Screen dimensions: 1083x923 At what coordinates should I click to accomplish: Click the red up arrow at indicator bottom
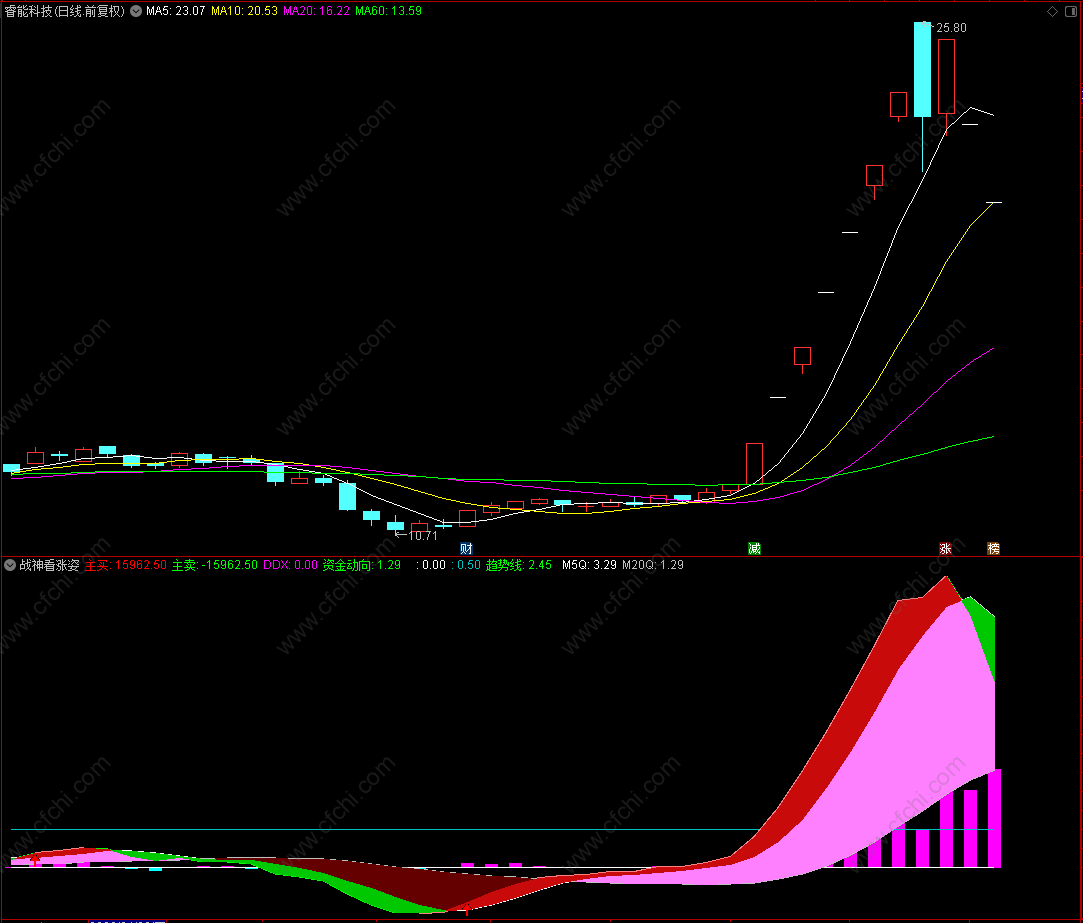[467, 908]
